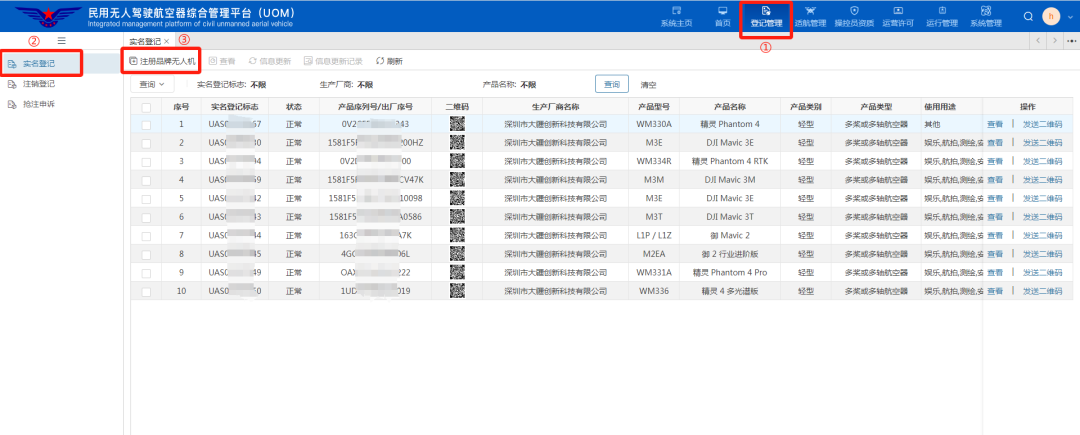Select 抢注申诉 in the sidebar
1080x435 pixels.
click(x=39, y=105)
